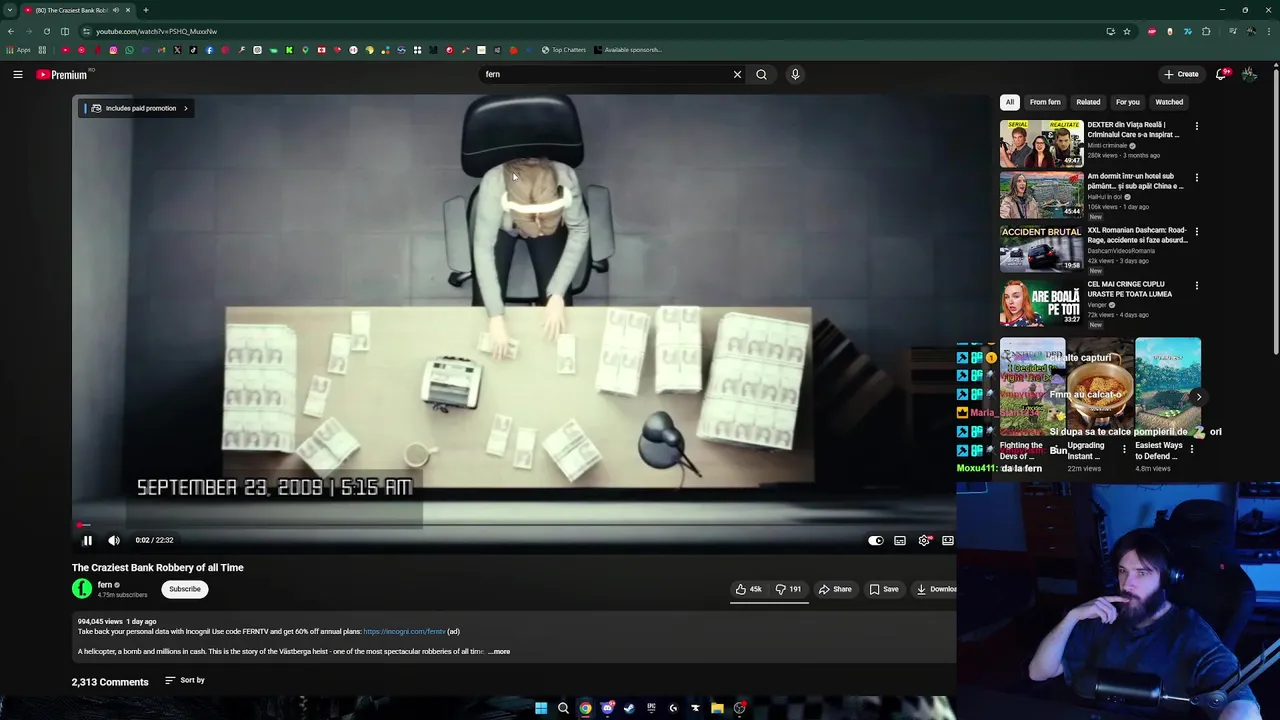The height and width of the screenshot is (720, 1280).
Task: Like the video (45k thumbs up)
Action: click(749, 589)
